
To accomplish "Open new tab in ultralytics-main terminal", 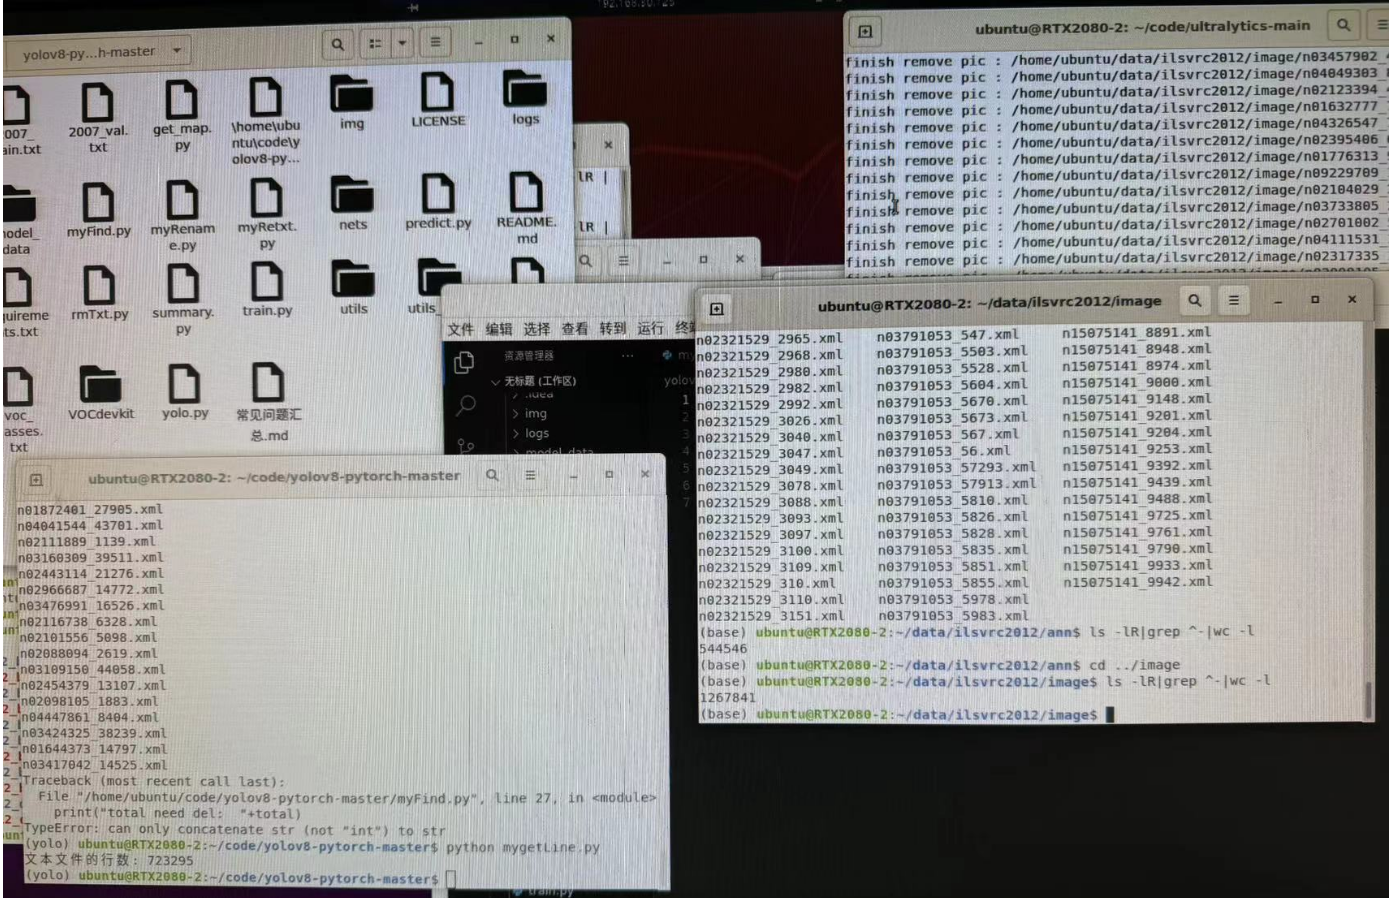I will coord(865,31).
